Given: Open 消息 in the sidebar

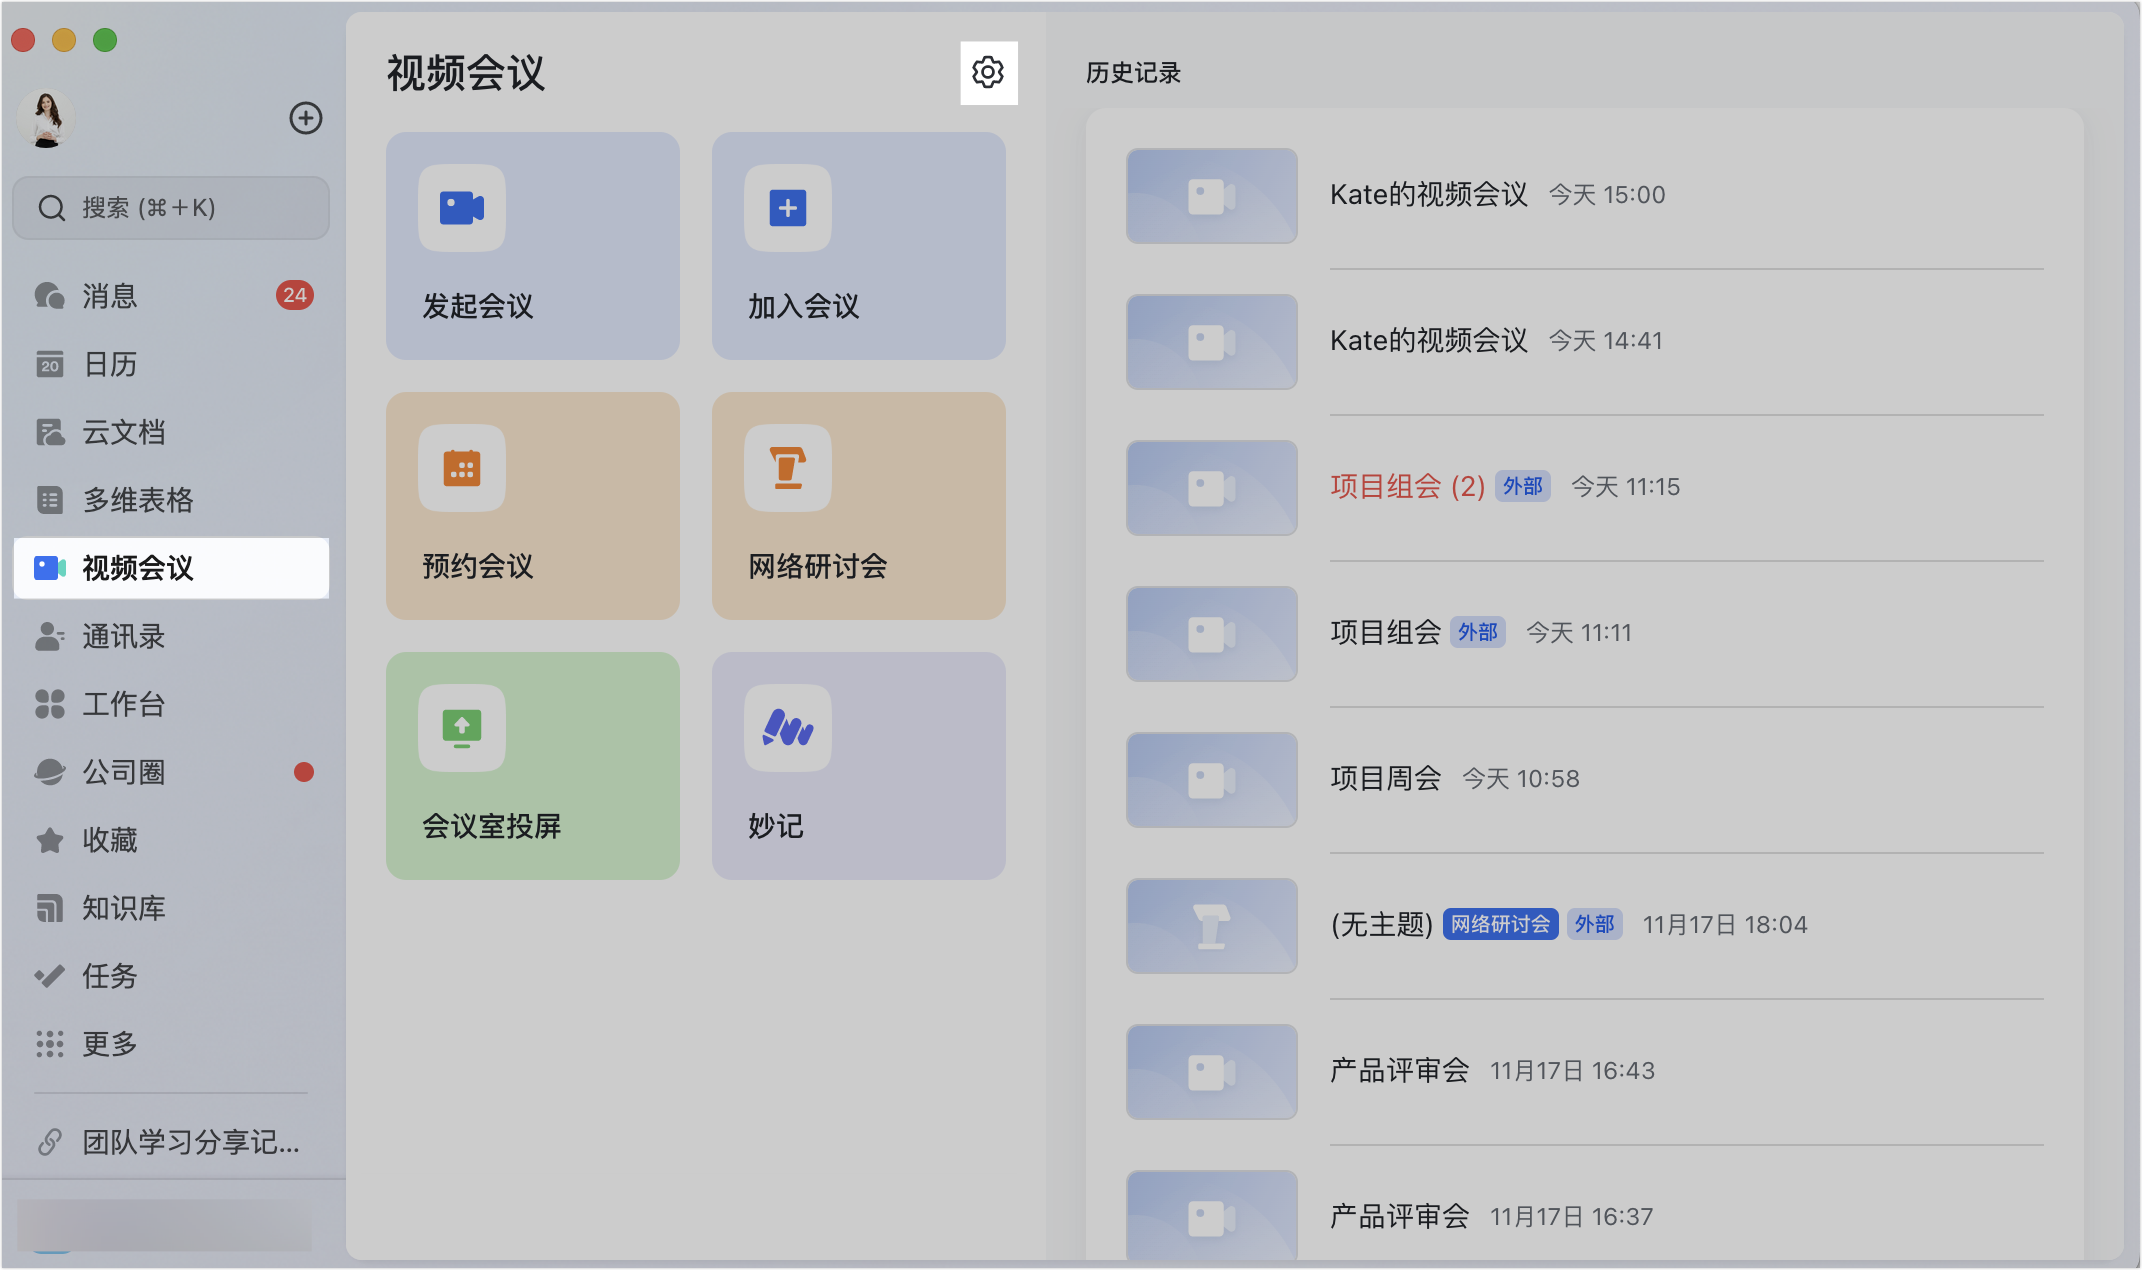Looking at the screenshot, I should [171, 296].
